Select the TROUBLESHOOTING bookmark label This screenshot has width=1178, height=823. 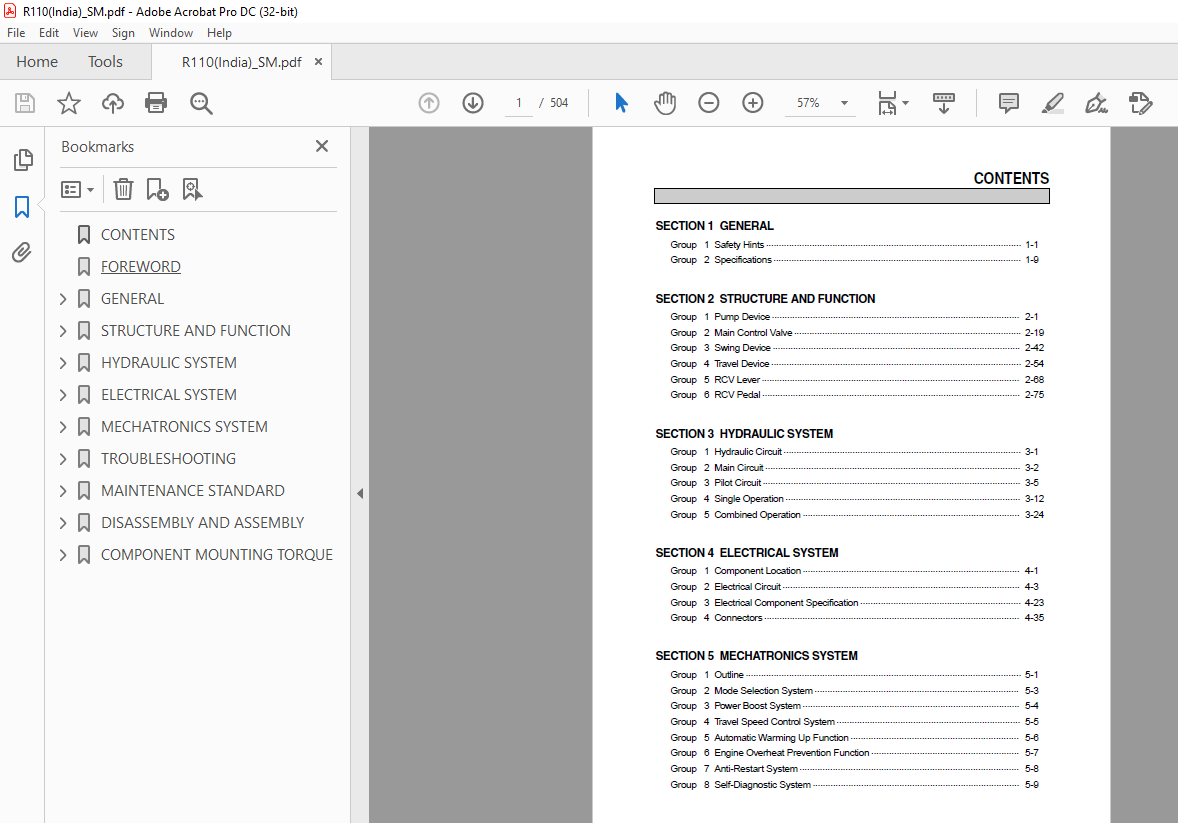pos(168,458)
